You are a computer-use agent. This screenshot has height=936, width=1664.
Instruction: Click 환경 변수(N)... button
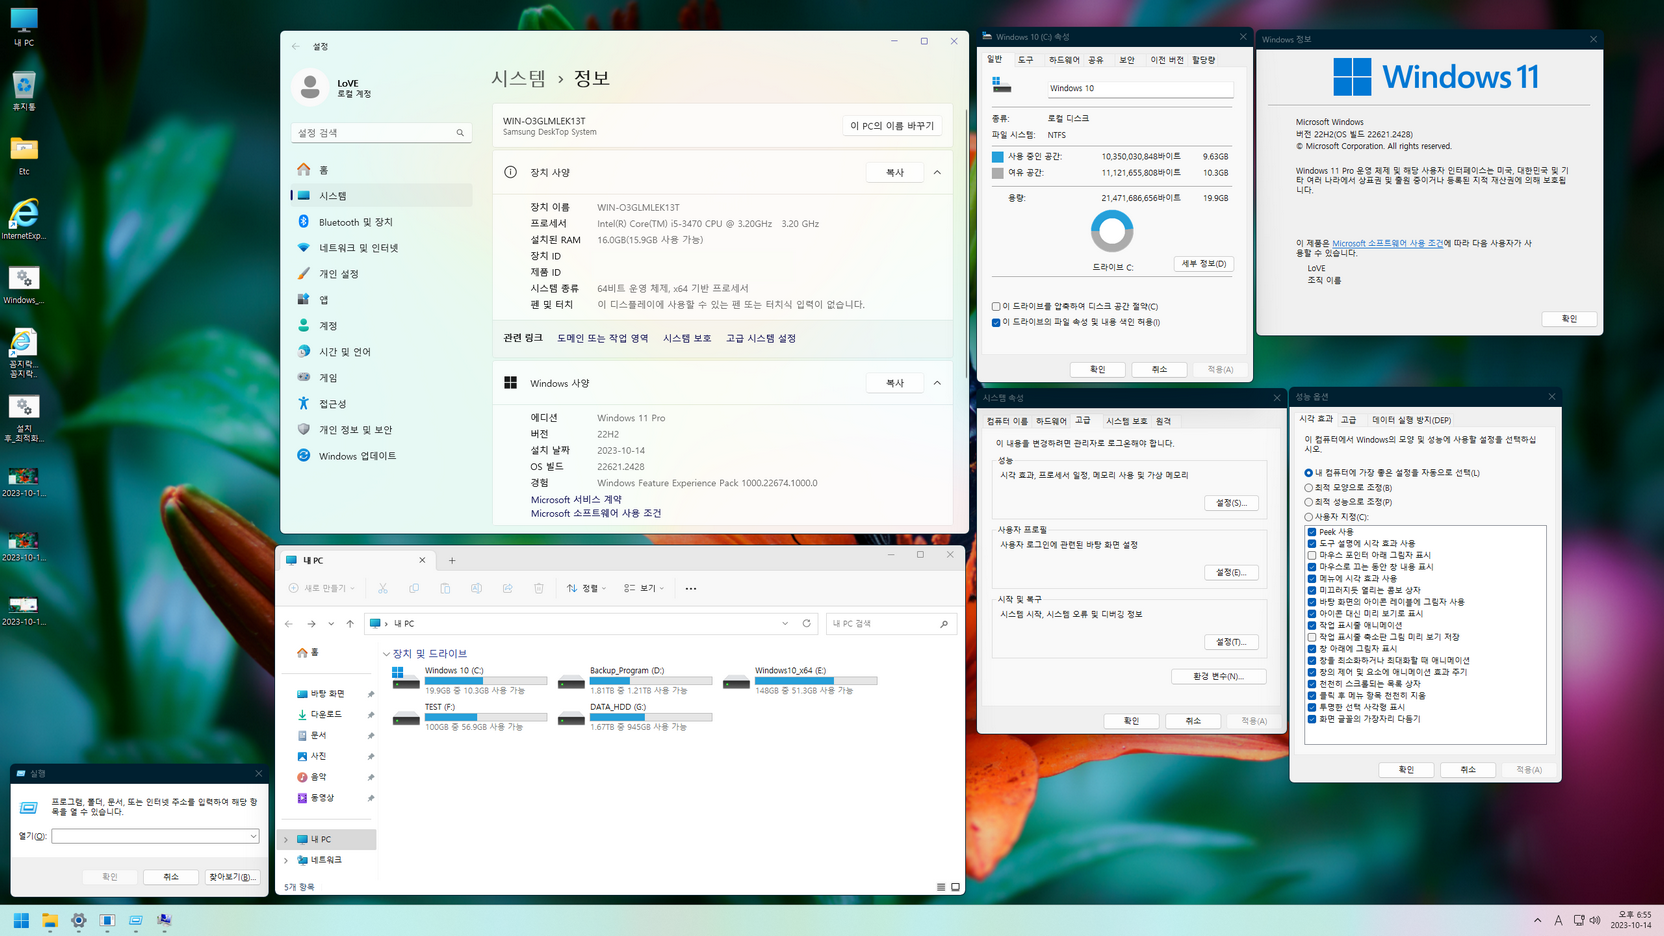click(1219, 676)
